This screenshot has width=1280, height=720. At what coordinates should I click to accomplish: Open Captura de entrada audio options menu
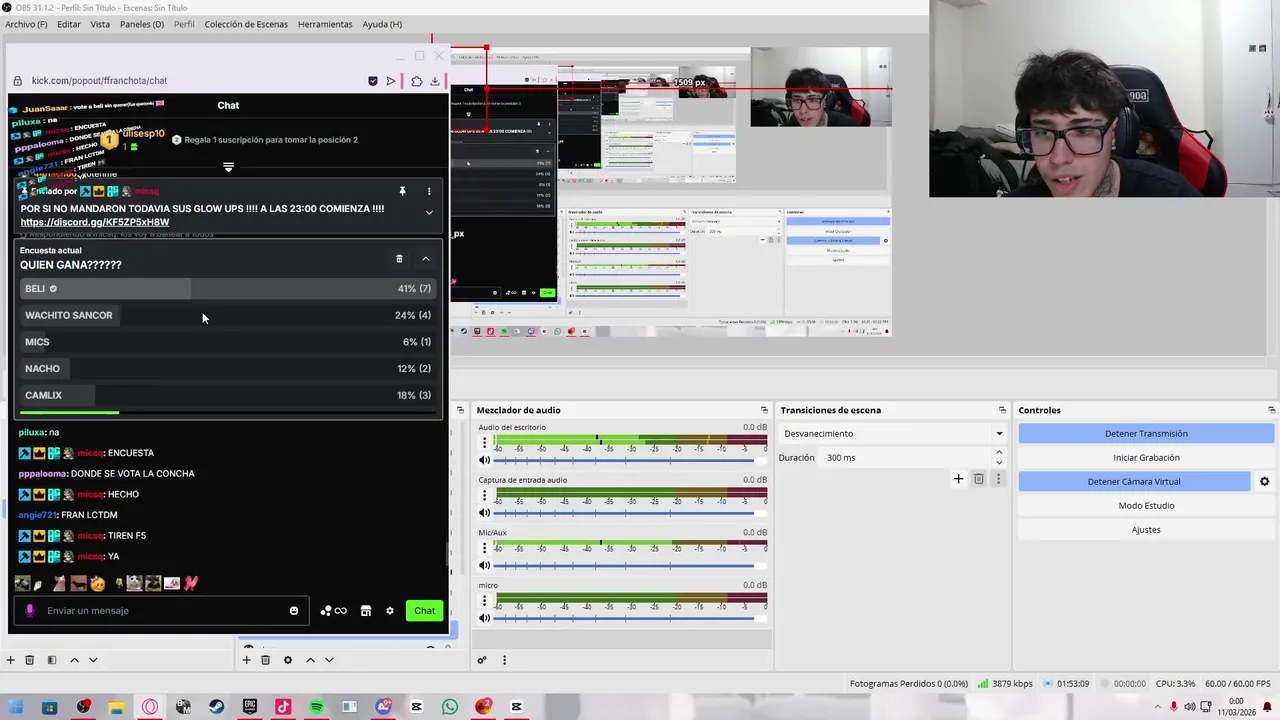pos(485,496)
